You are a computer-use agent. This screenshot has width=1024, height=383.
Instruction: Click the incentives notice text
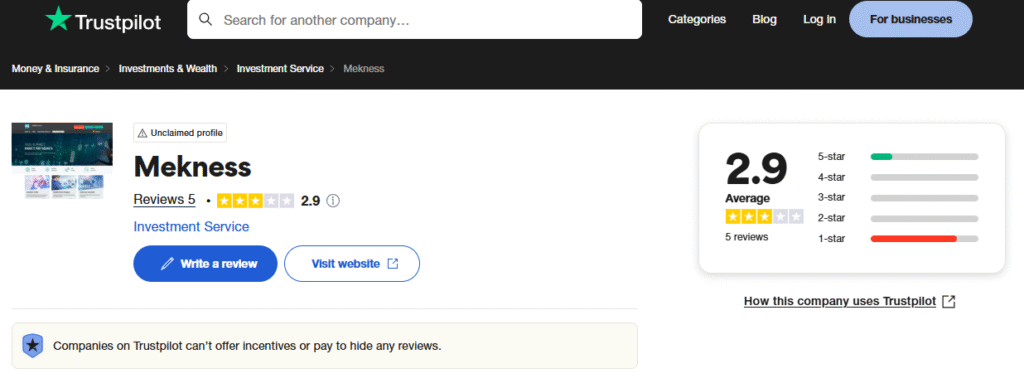point(247,345)
